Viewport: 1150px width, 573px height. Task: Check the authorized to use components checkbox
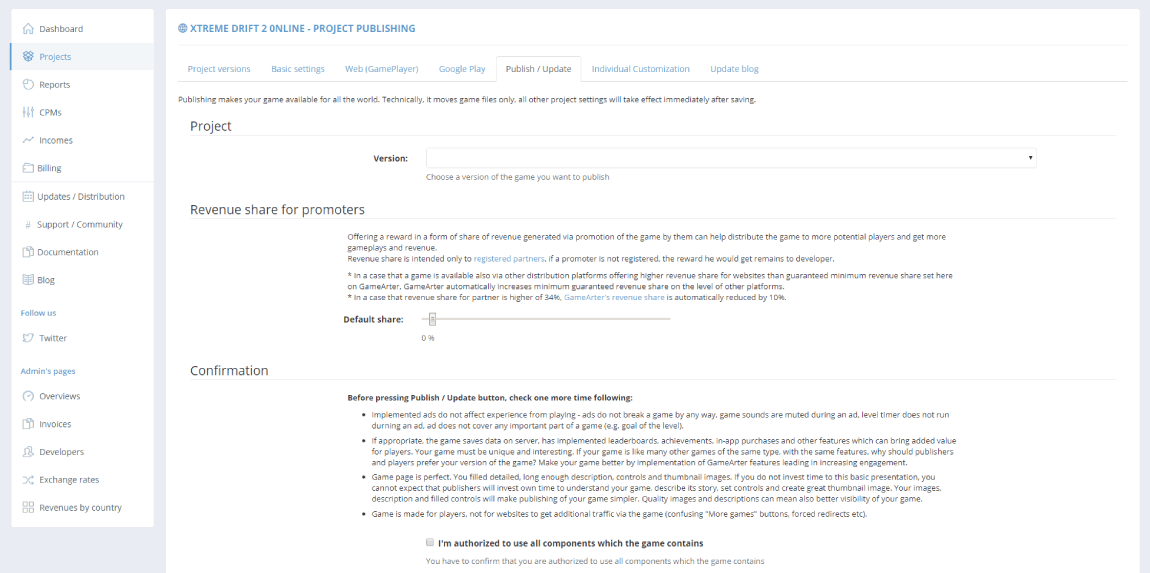tap(430, 543)
